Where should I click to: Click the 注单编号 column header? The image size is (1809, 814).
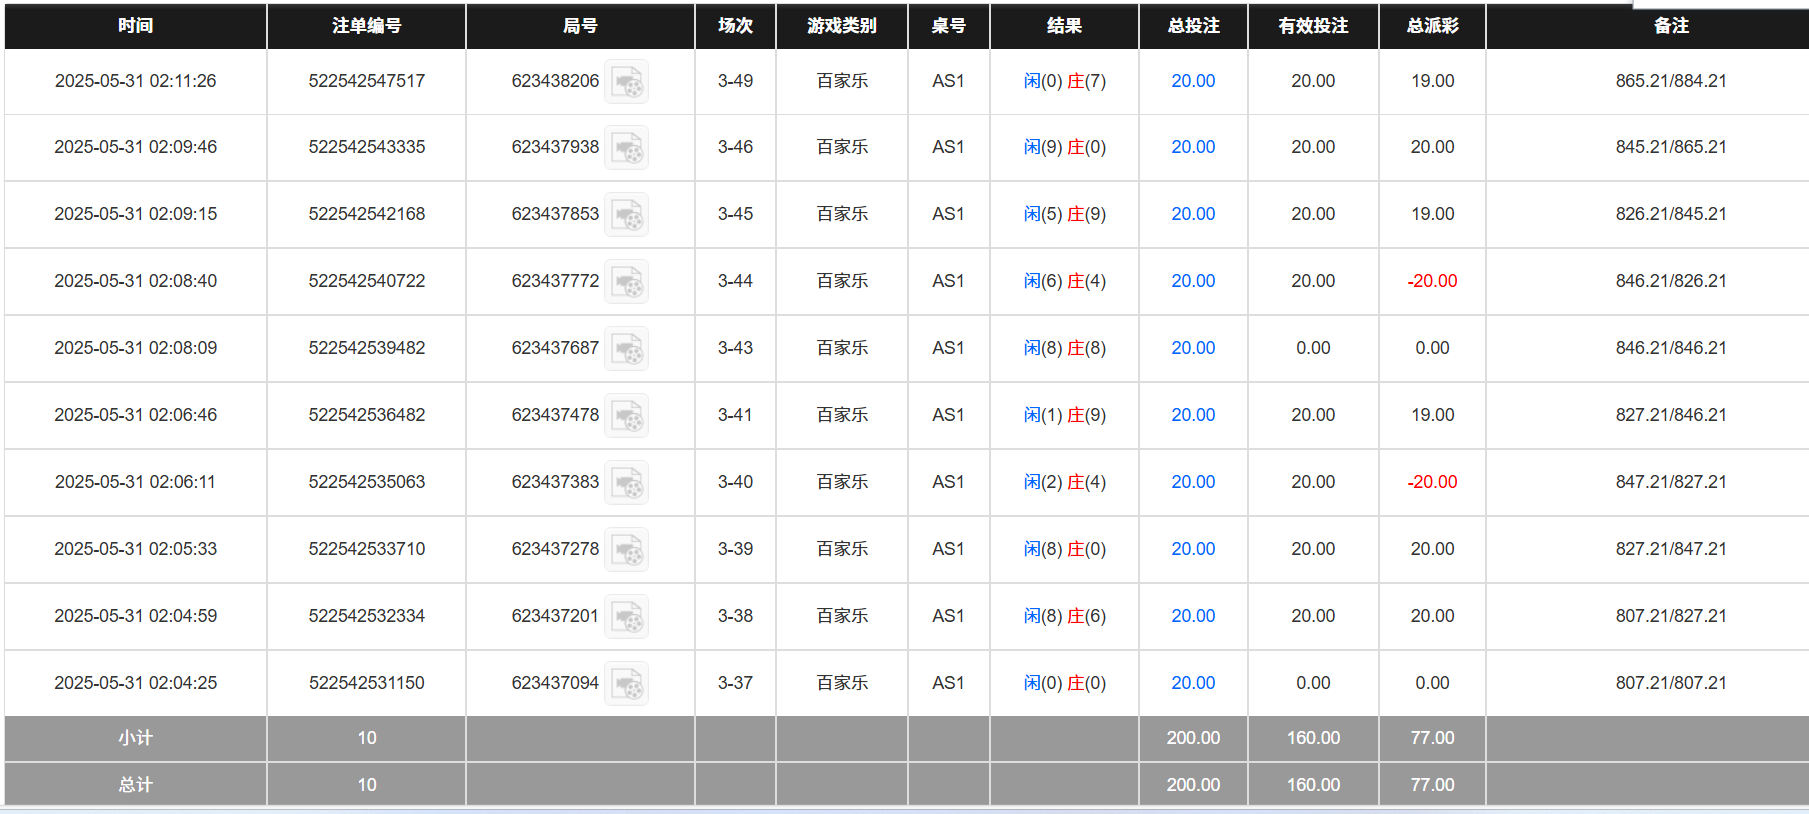[366, 26]
